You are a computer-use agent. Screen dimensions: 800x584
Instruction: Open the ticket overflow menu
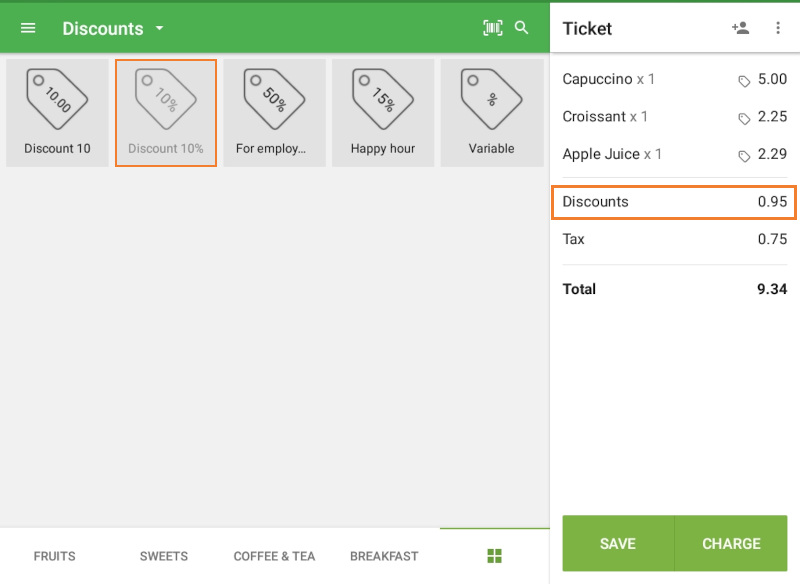point(779,28)
